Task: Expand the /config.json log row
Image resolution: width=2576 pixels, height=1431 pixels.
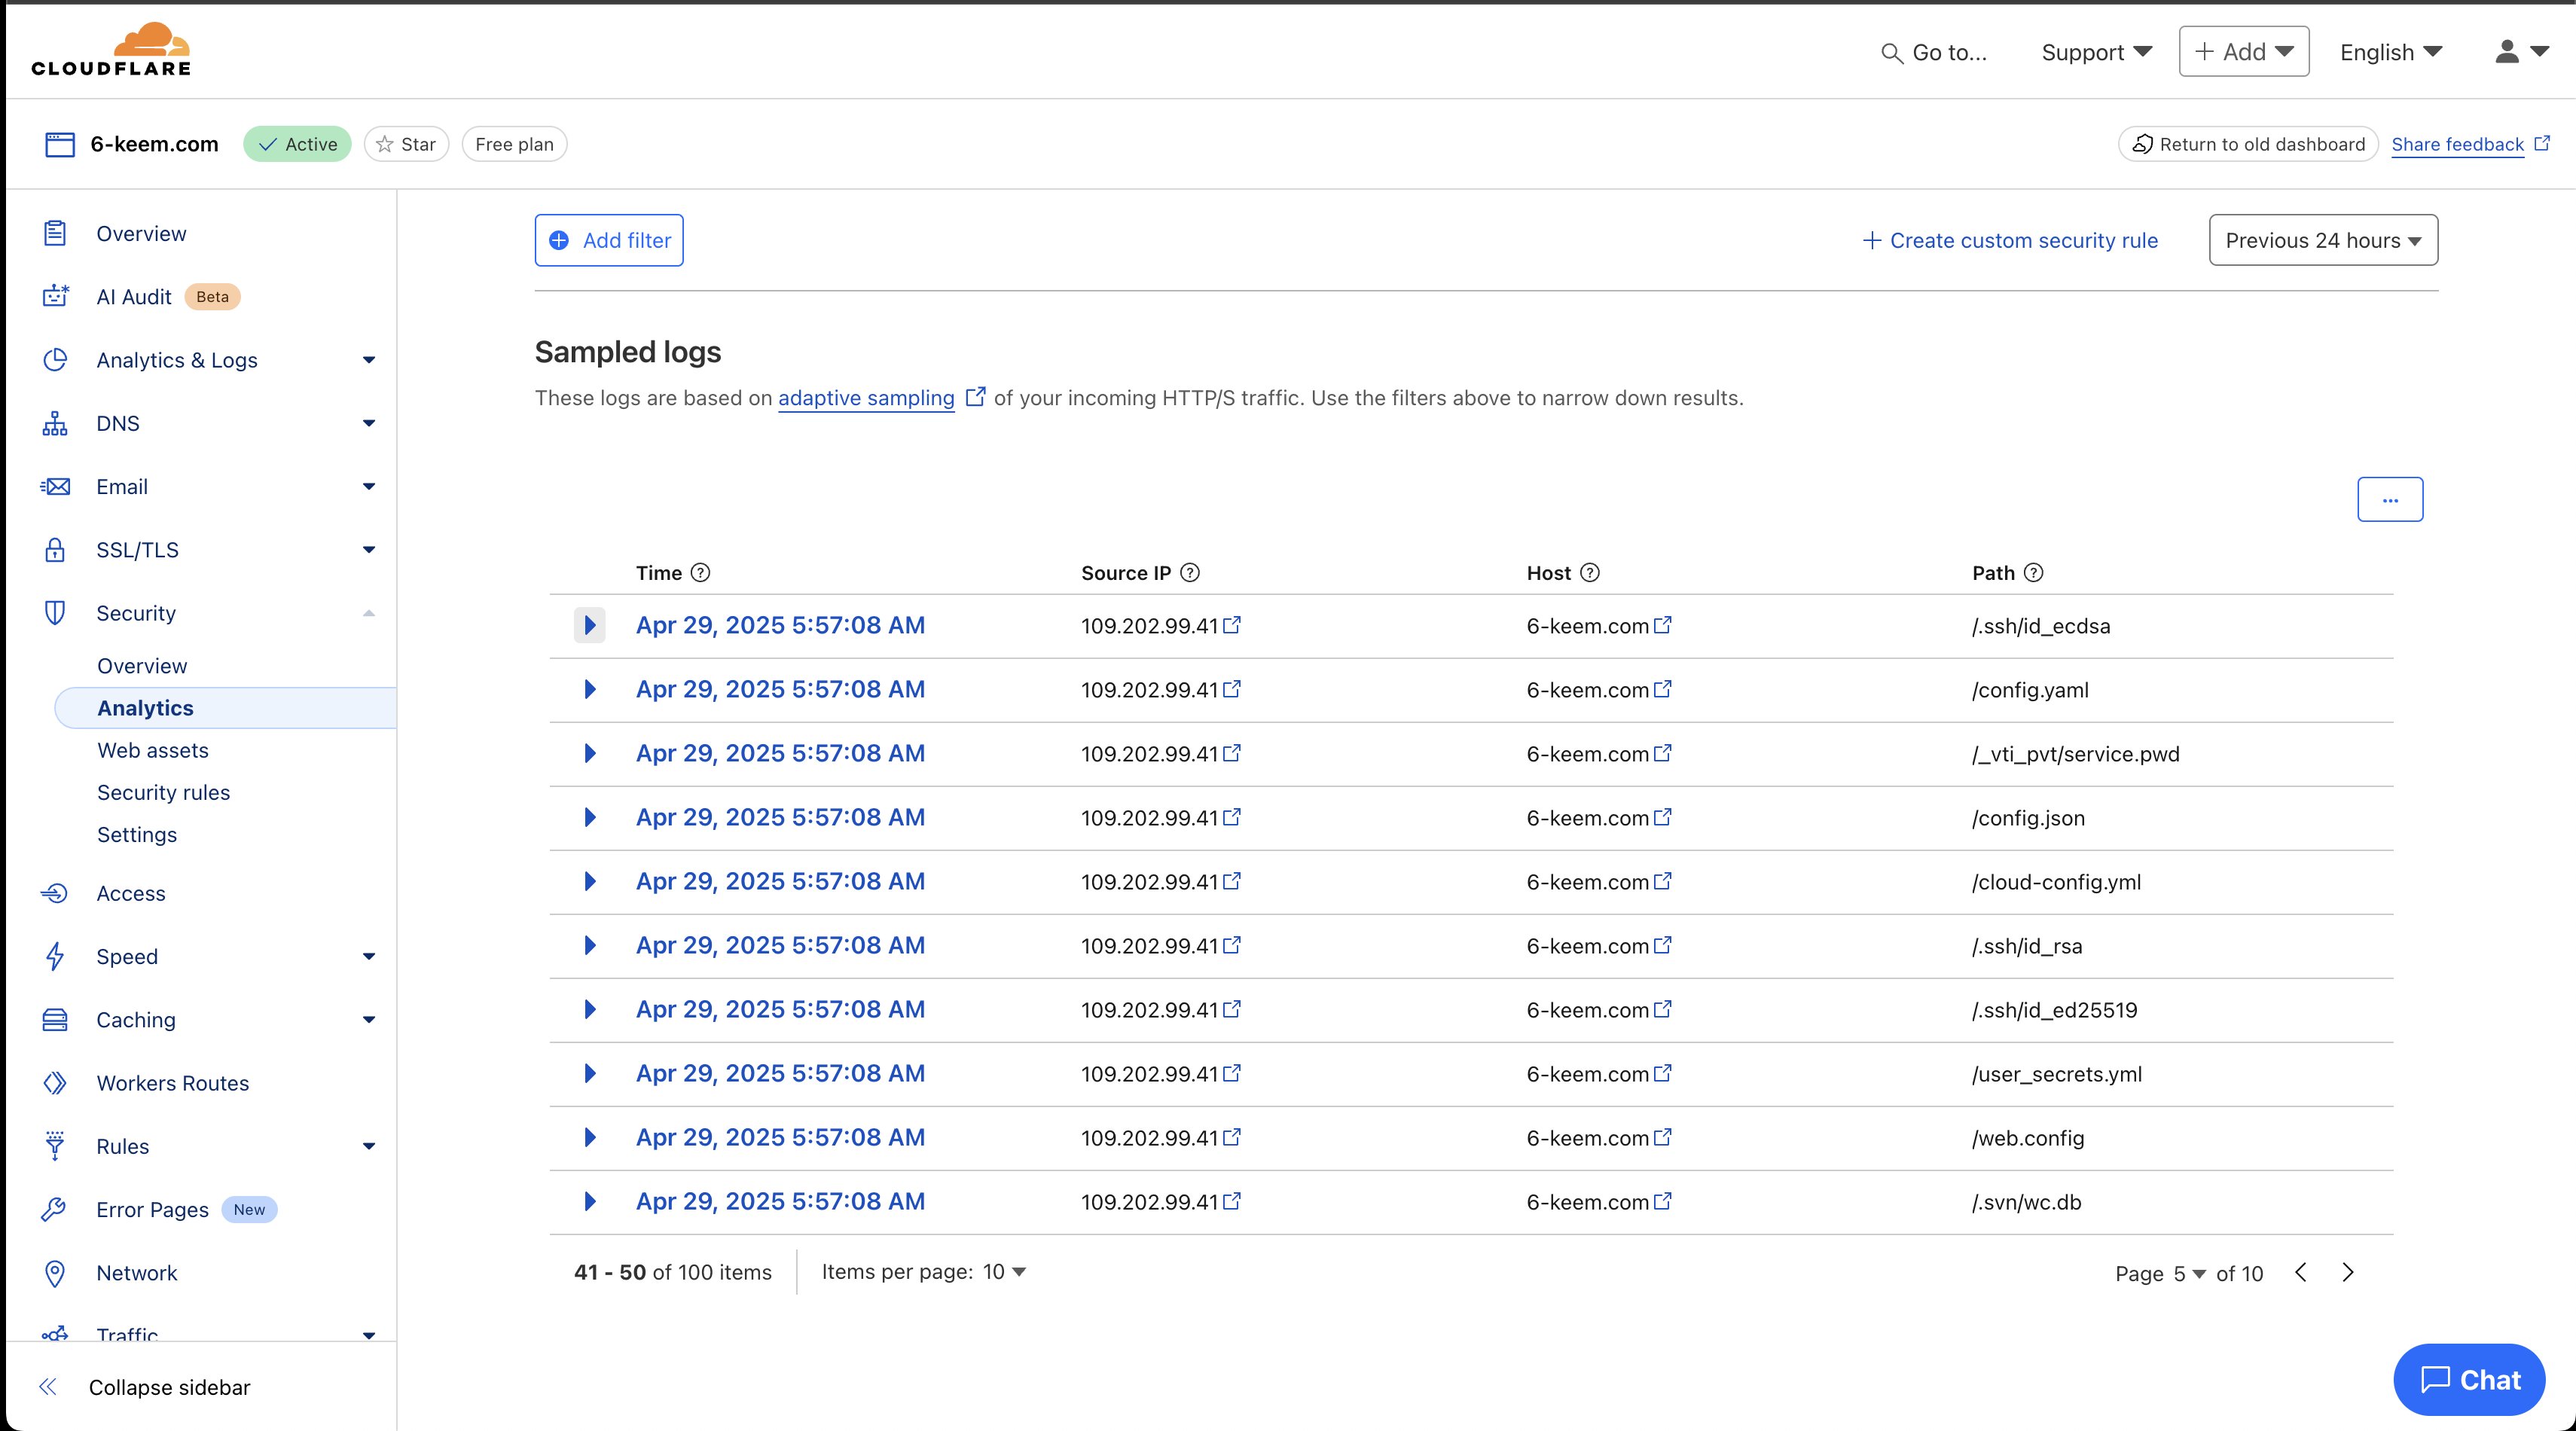Action: pos(590,817)
